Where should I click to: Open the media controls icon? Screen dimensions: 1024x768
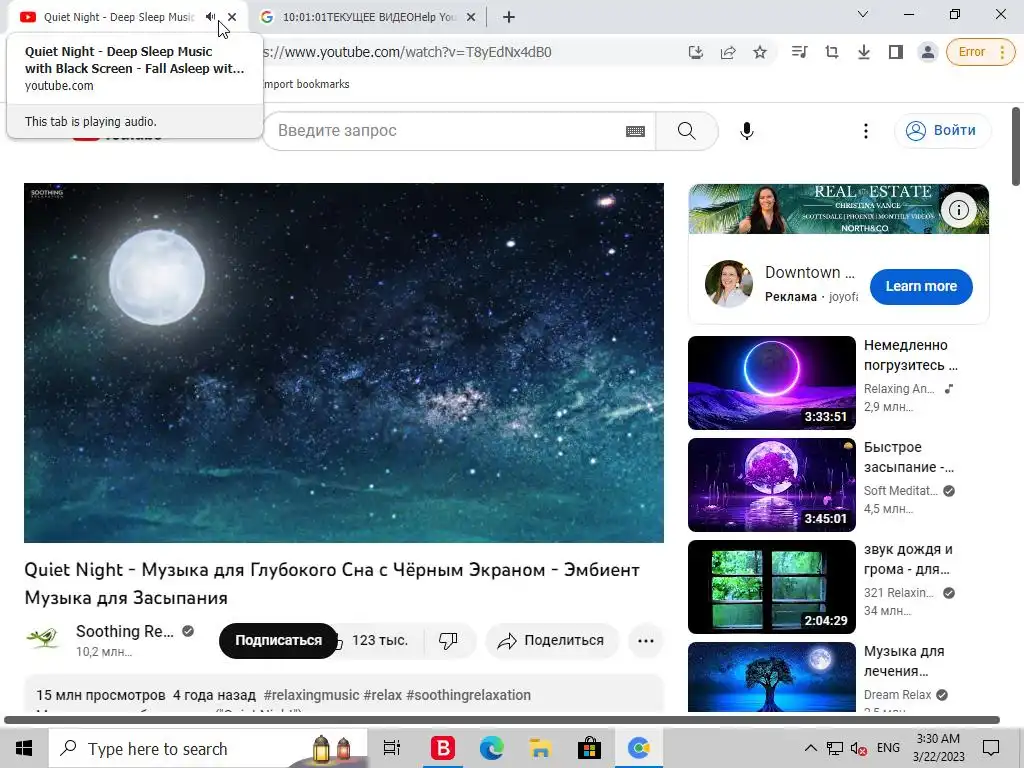tap(799, 52)
